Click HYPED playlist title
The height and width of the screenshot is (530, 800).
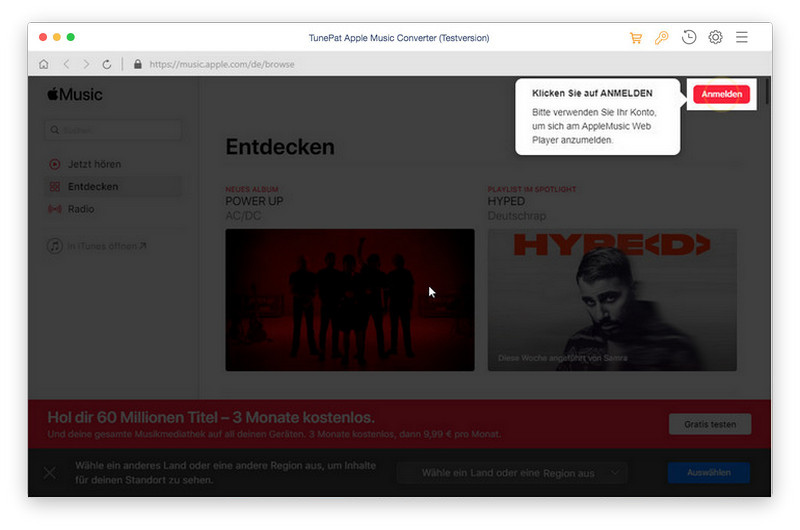pos(506,201)
